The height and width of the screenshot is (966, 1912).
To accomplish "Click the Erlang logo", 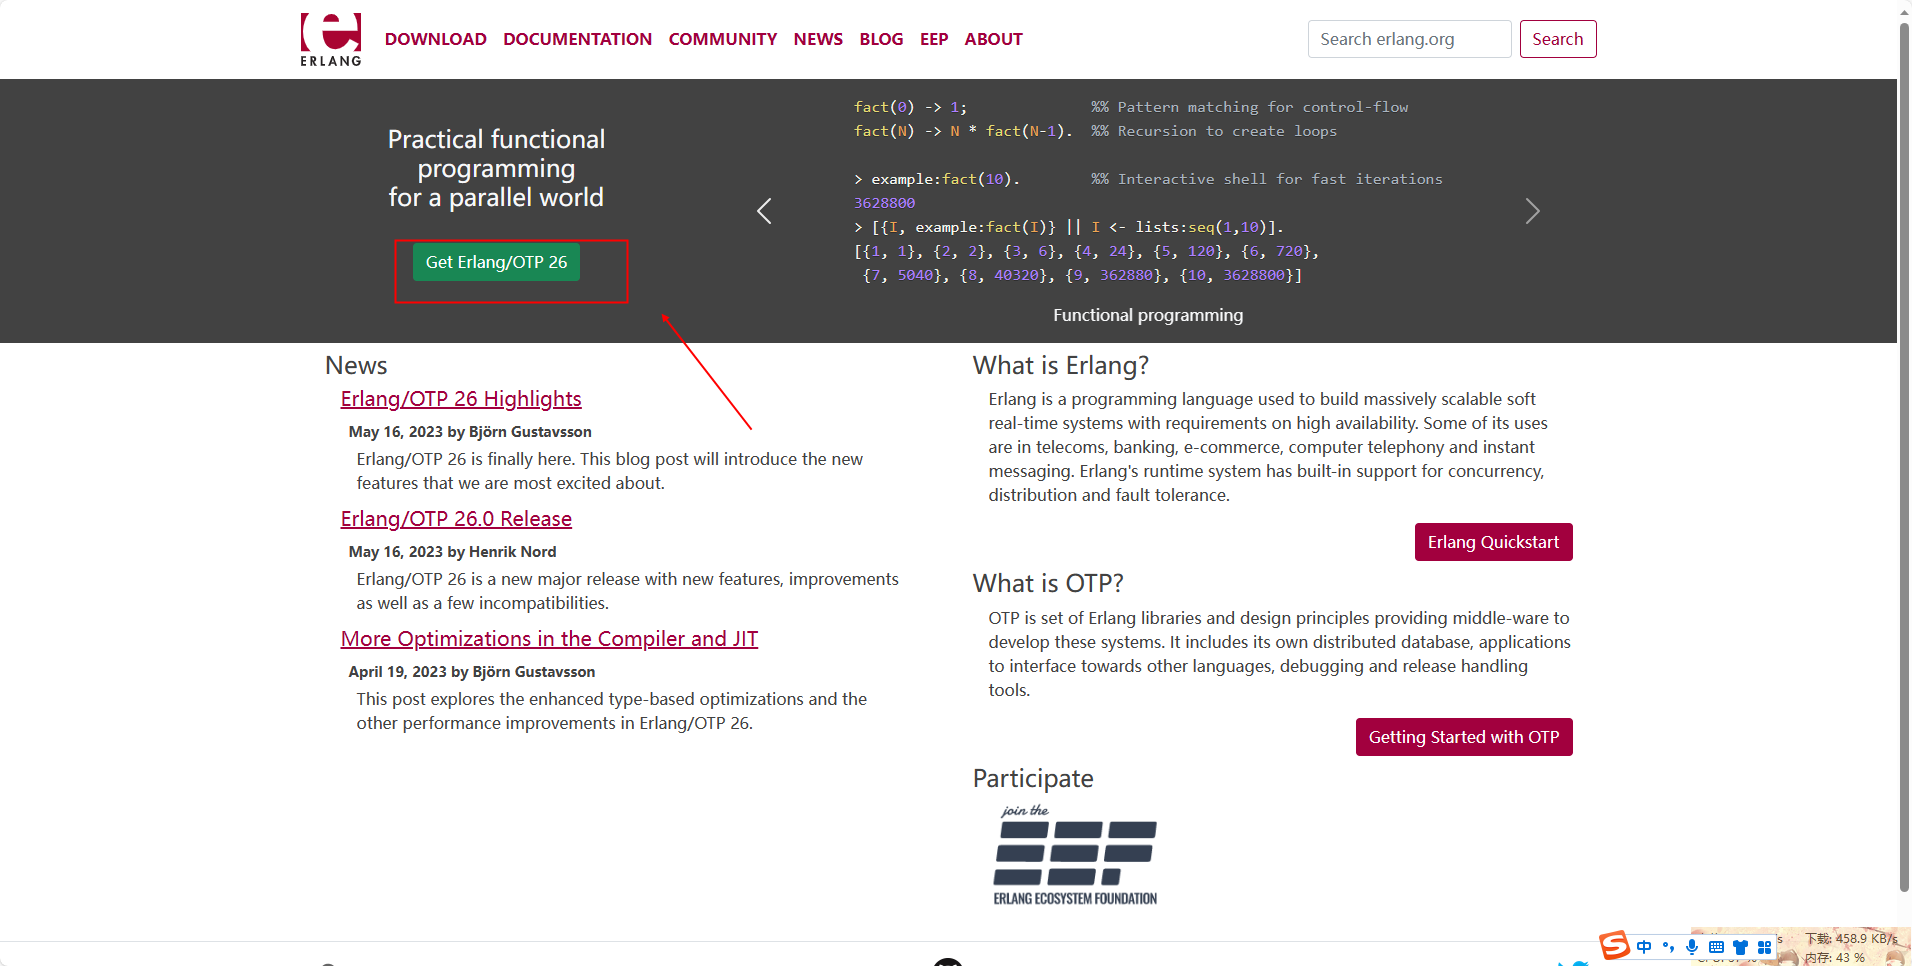I will click(331, 40).
